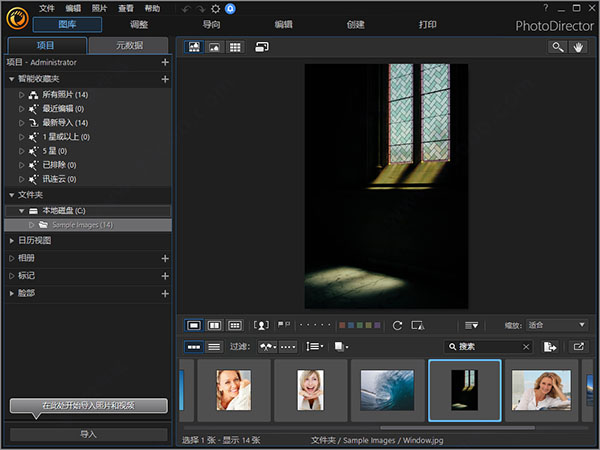Collapse the 智能收藏夹 section
Screen dimensions: 600x450
pyautogui.click(x=11, y=79)
